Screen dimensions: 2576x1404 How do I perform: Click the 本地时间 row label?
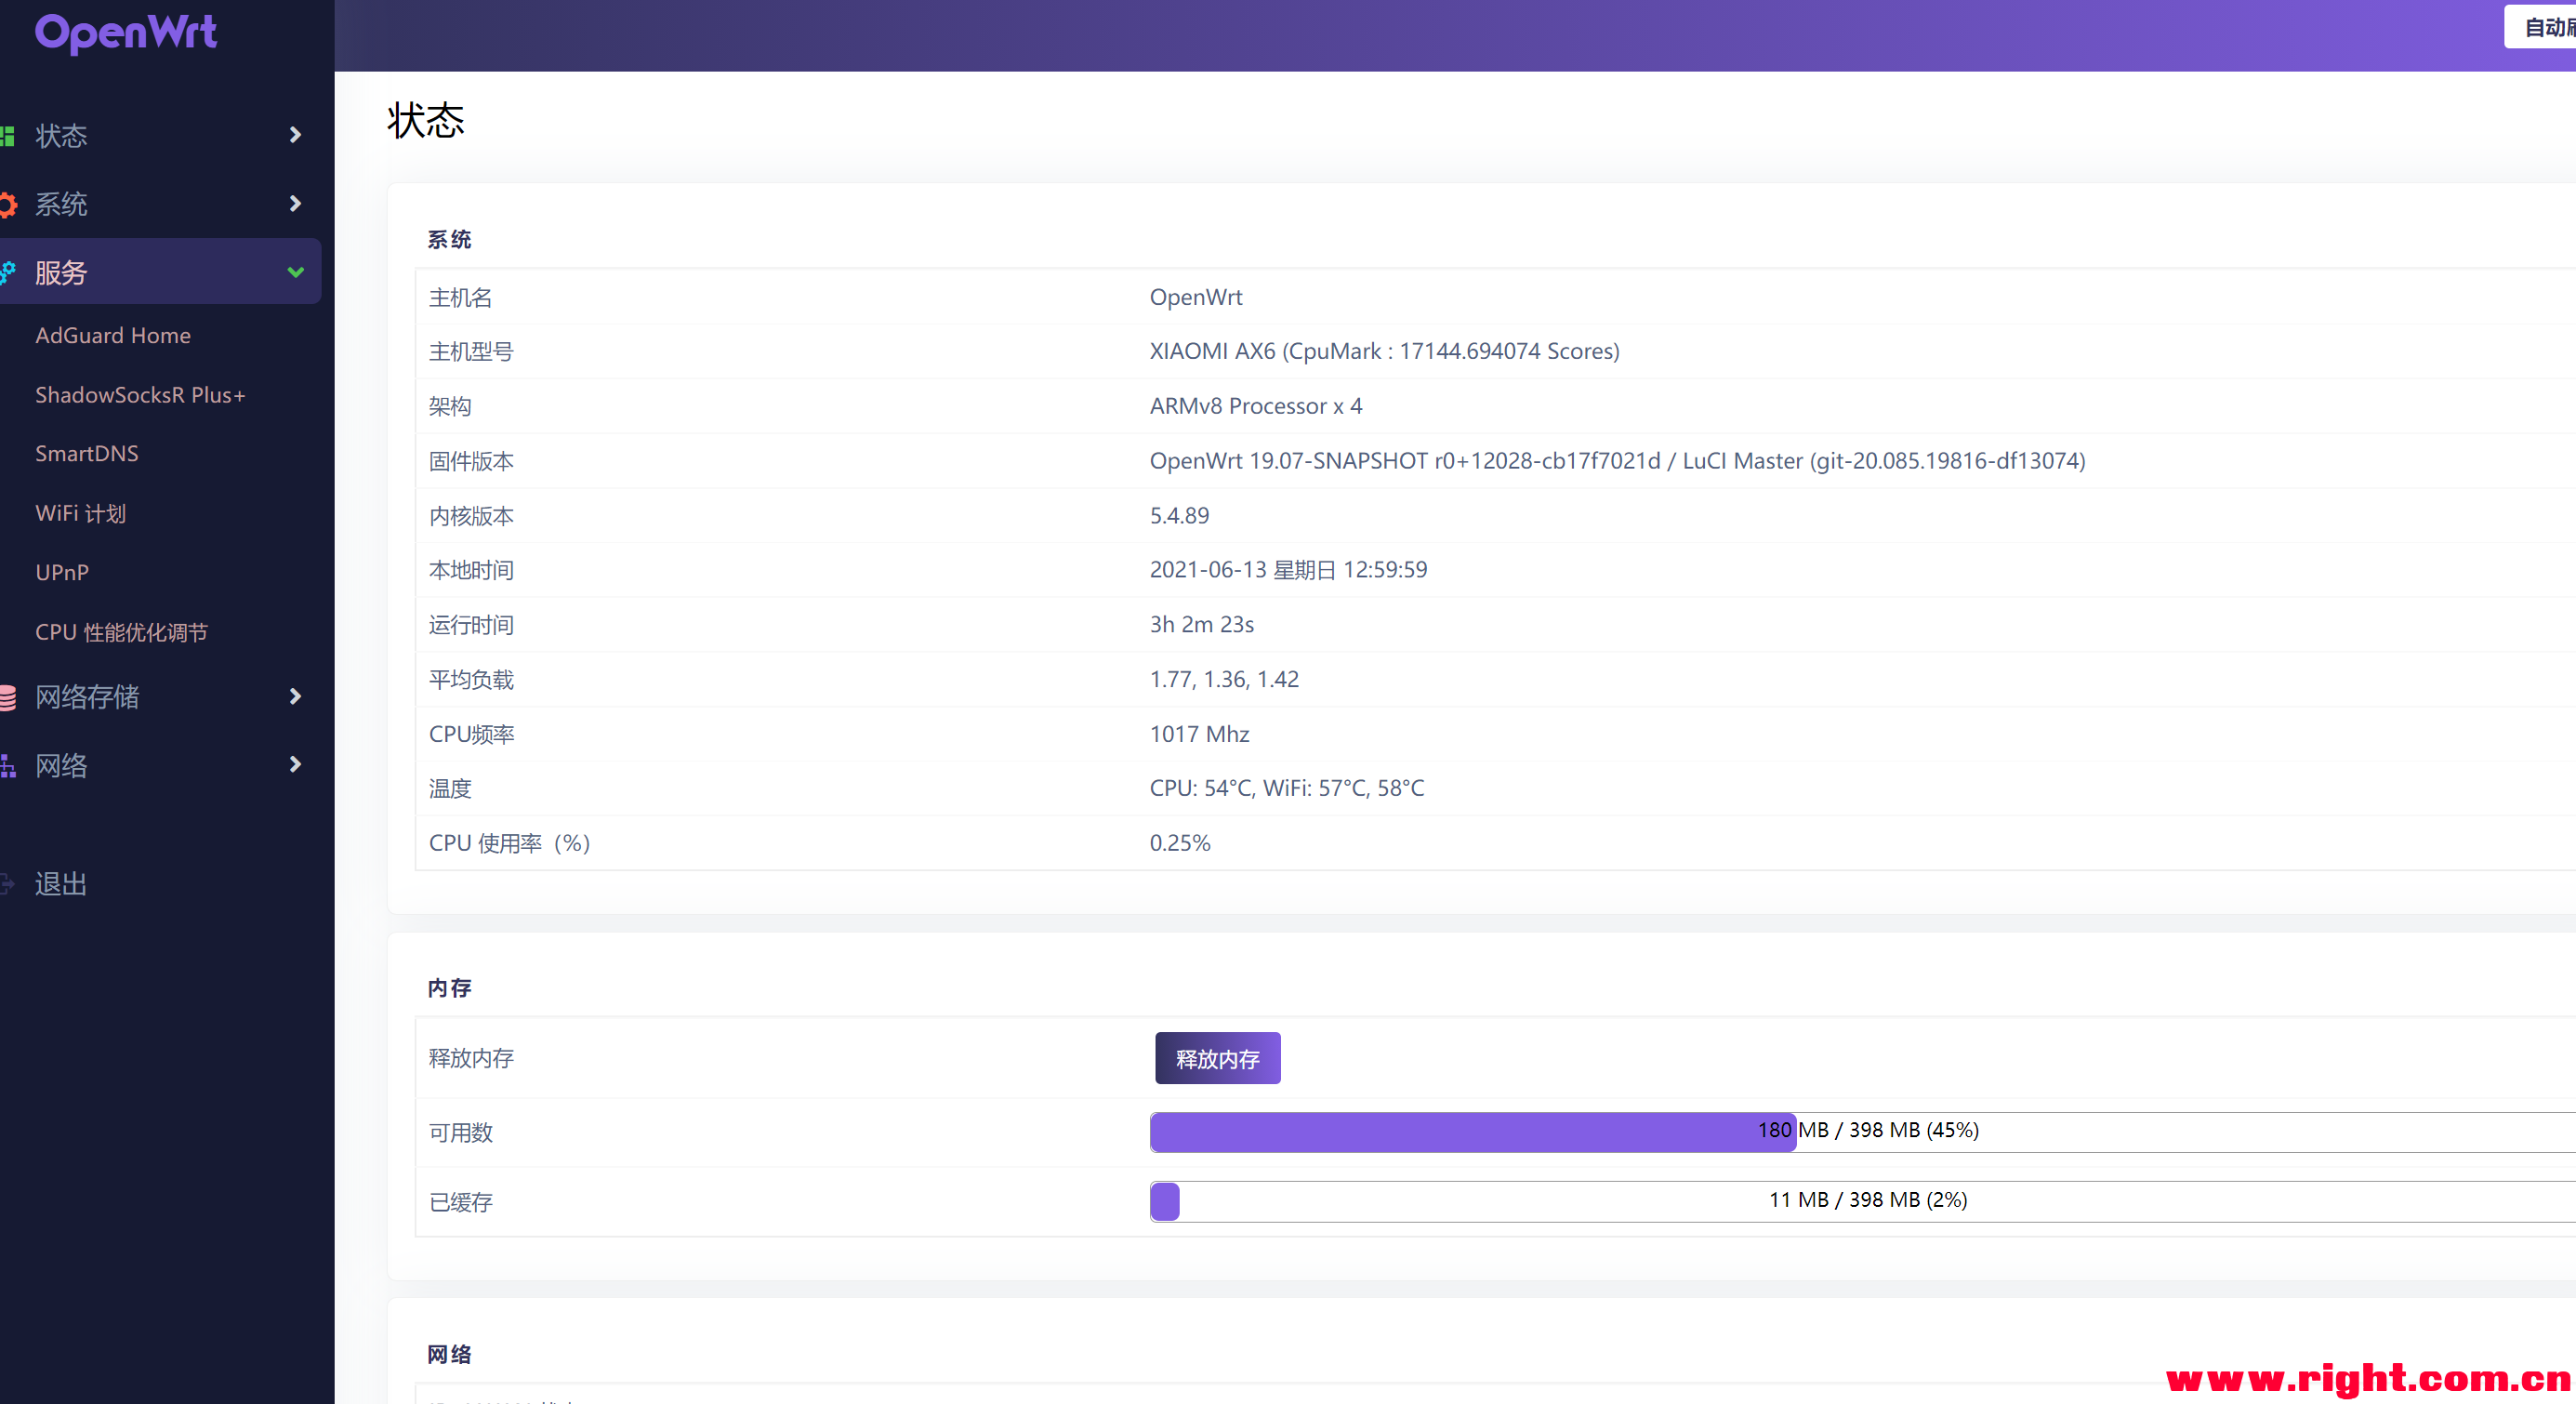click(x=471, y=570)
